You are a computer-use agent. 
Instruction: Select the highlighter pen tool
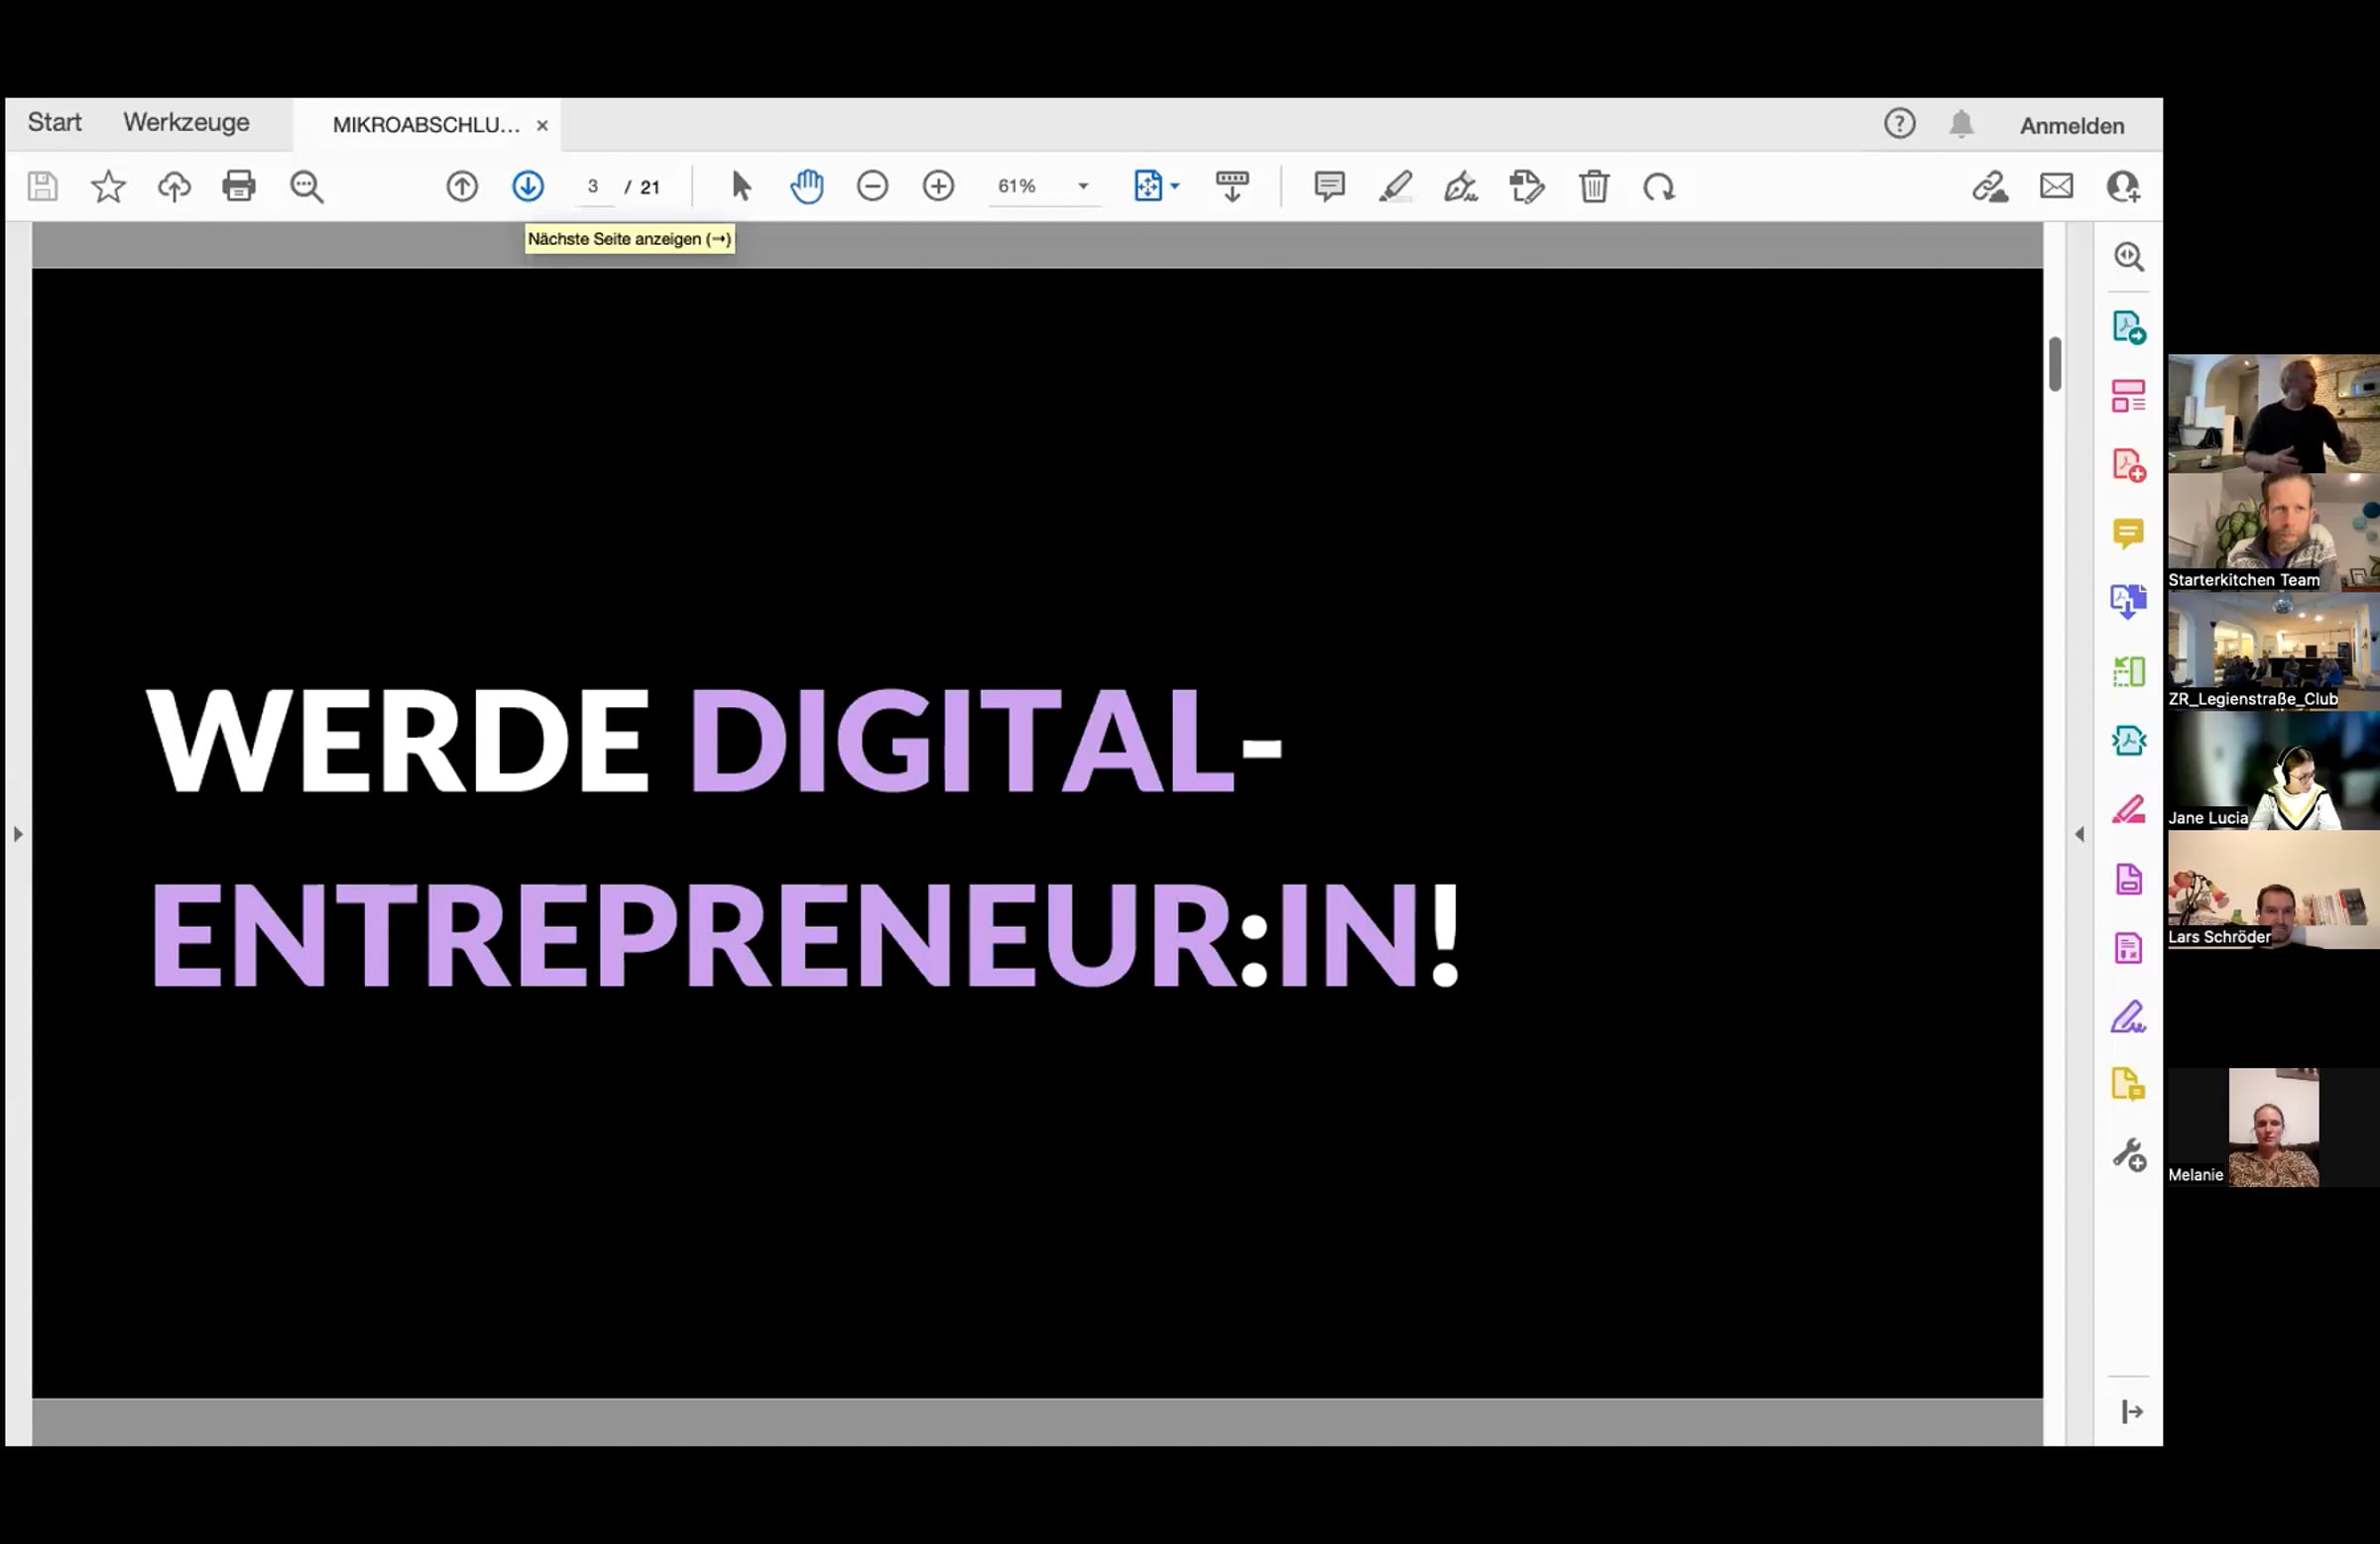[x=1396, y=186]
